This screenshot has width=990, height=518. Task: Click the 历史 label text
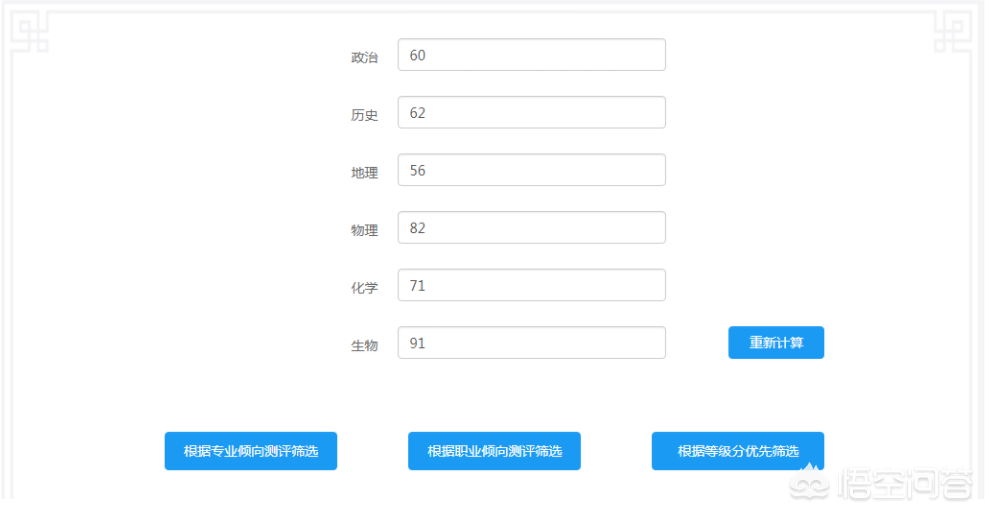tap(364, 115)
